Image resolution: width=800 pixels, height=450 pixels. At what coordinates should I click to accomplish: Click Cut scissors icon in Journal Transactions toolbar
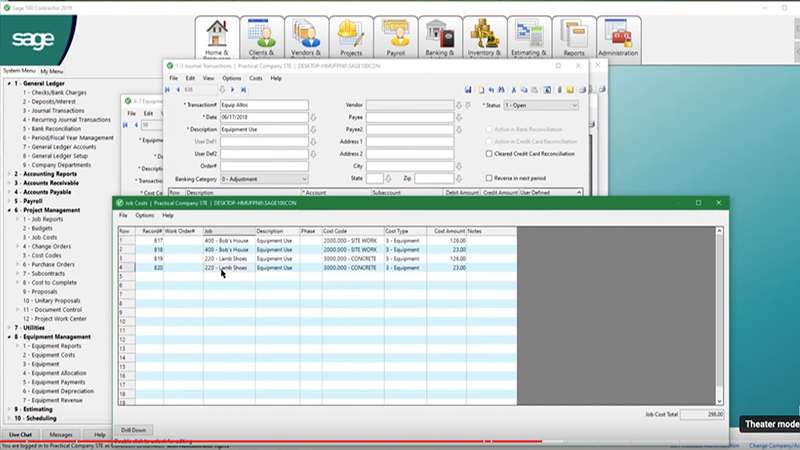pos(514,90)
